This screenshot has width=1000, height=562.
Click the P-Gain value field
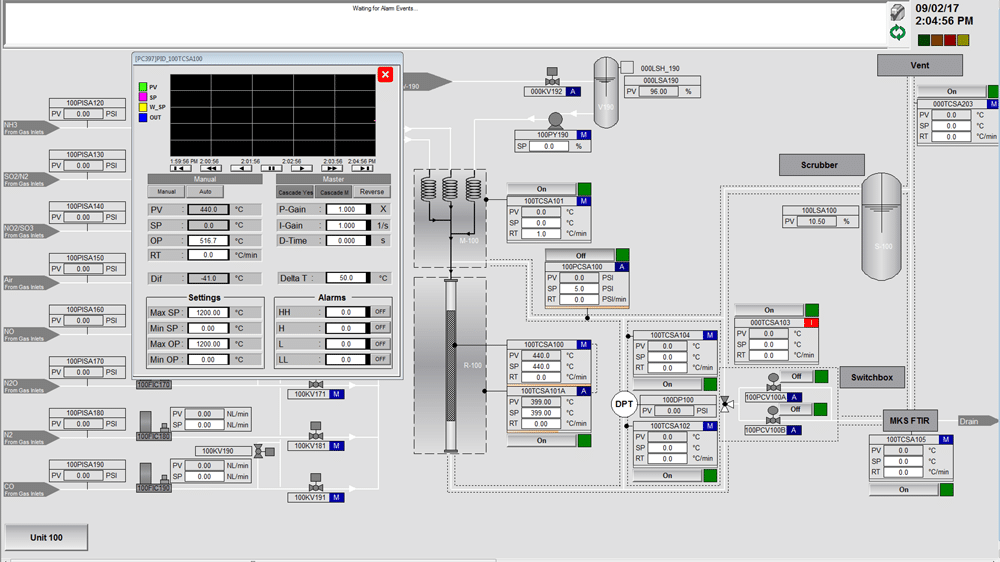point(348,209)
